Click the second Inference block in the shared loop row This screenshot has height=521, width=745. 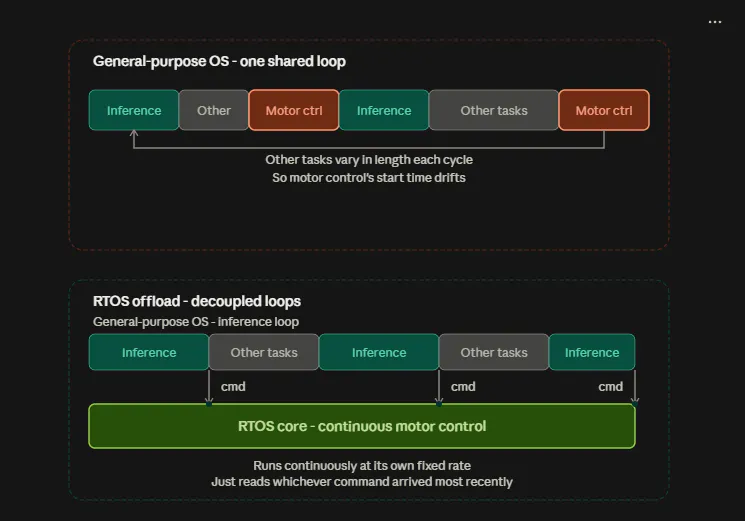click(384, 110)
